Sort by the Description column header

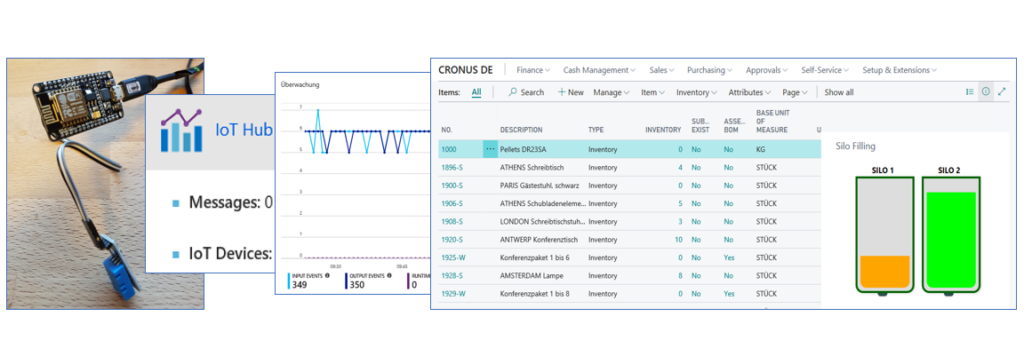point(521,130)
